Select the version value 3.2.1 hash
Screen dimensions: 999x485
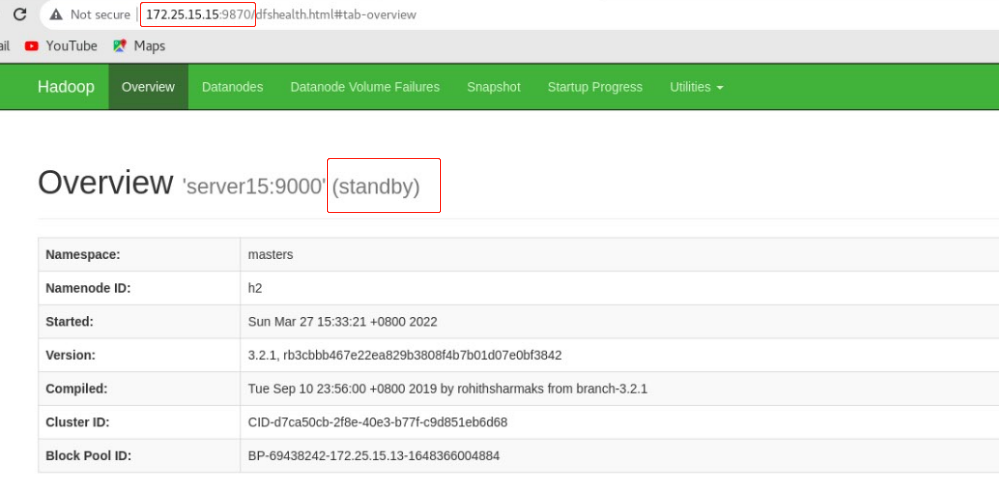[405, 355]
